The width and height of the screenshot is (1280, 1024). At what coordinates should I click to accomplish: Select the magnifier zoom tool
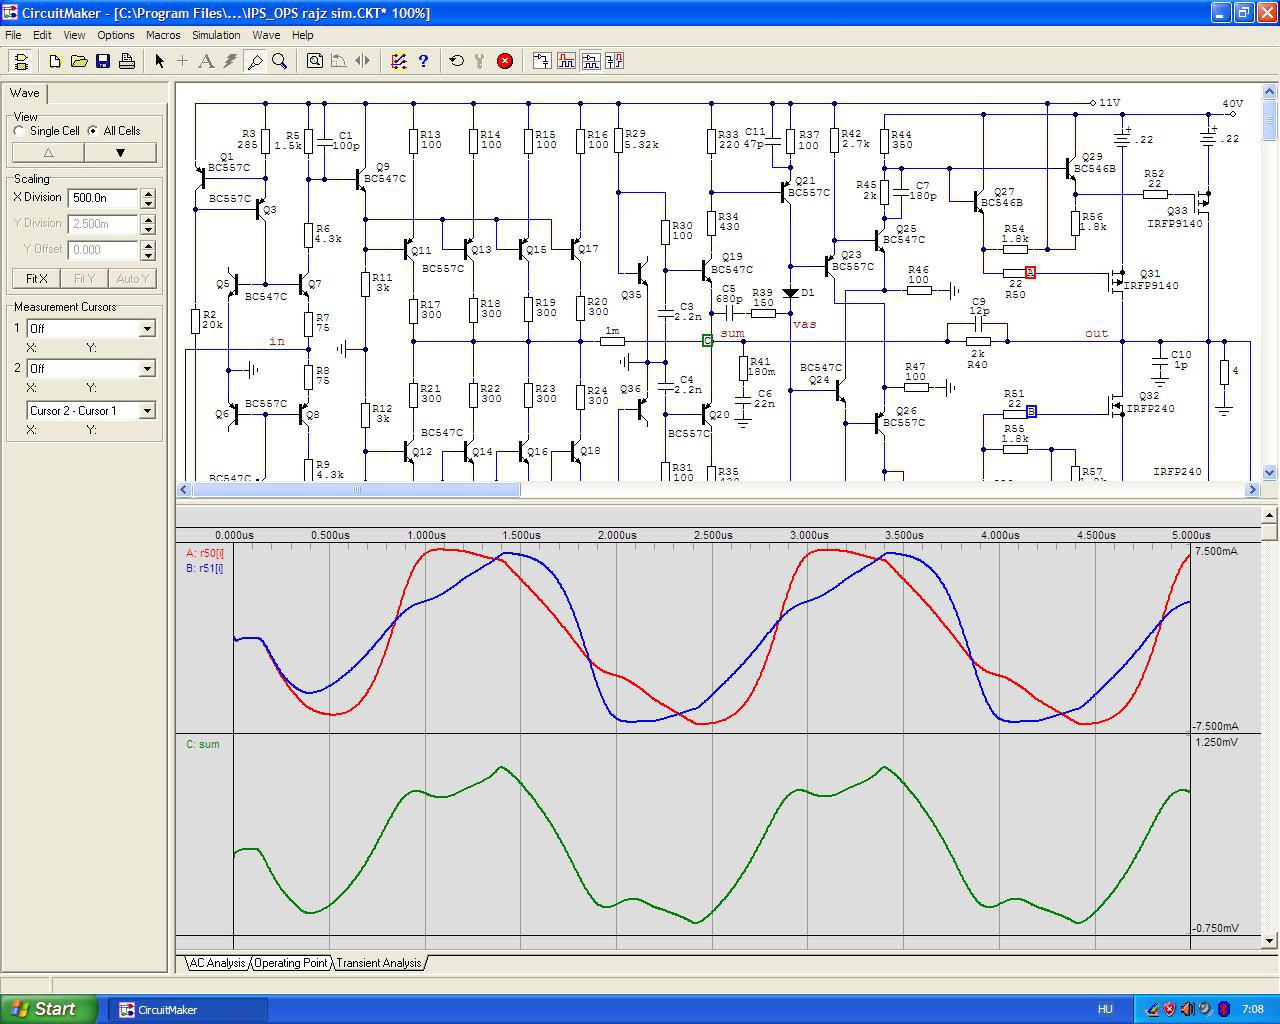pos(280,61)
